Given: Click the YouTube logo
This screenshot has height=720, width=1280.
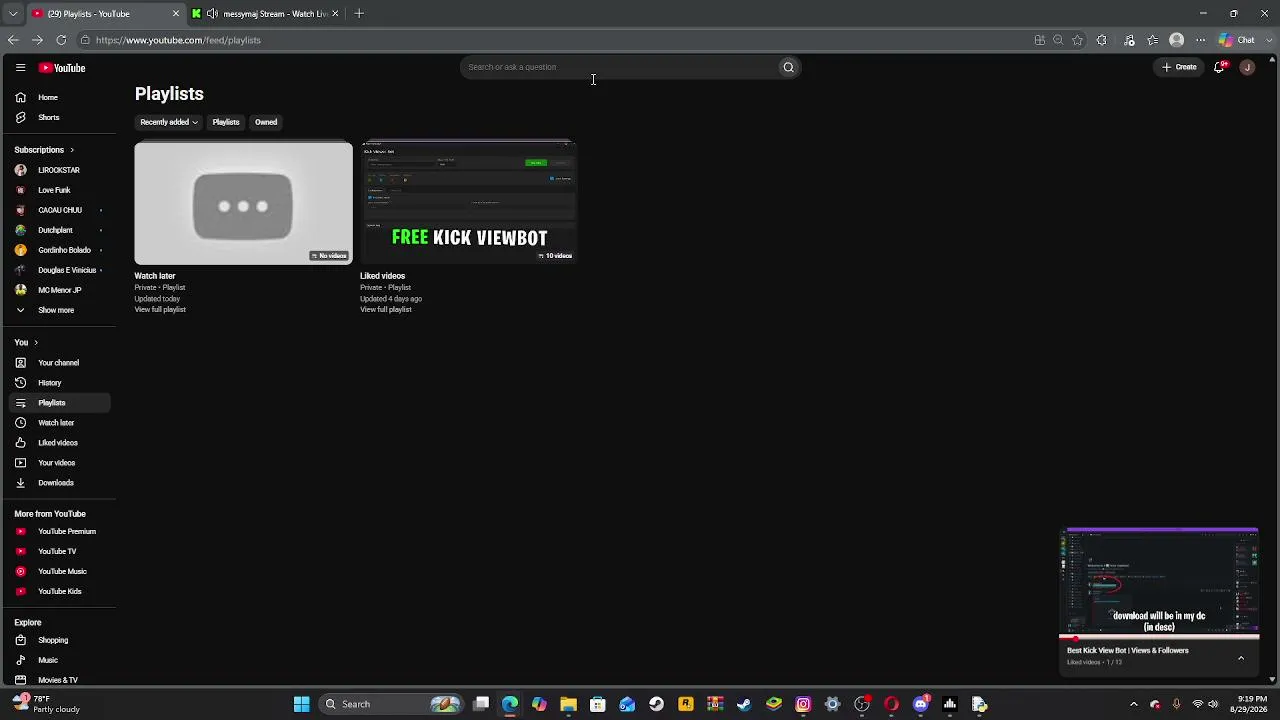Looking at the screenshot, I should click(62, 68).
